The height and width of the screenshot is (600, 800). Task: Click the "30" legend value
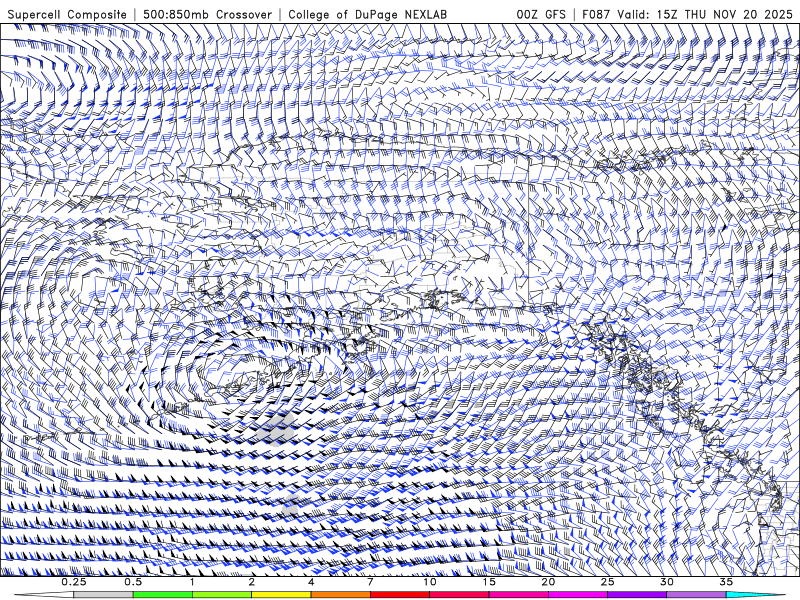(x=667, y=582)
